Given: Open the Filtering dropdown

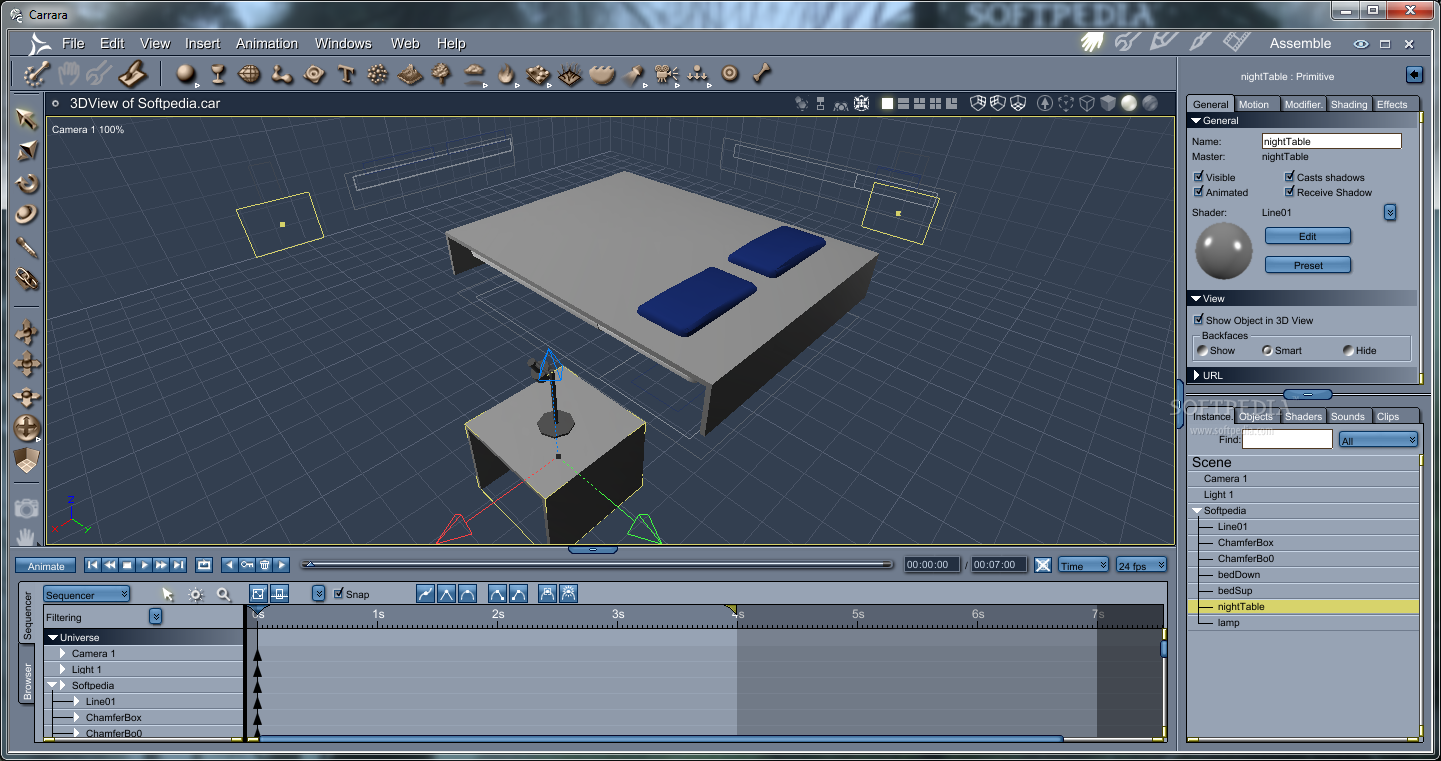Looking at the screenshot, I should [156, 617].
